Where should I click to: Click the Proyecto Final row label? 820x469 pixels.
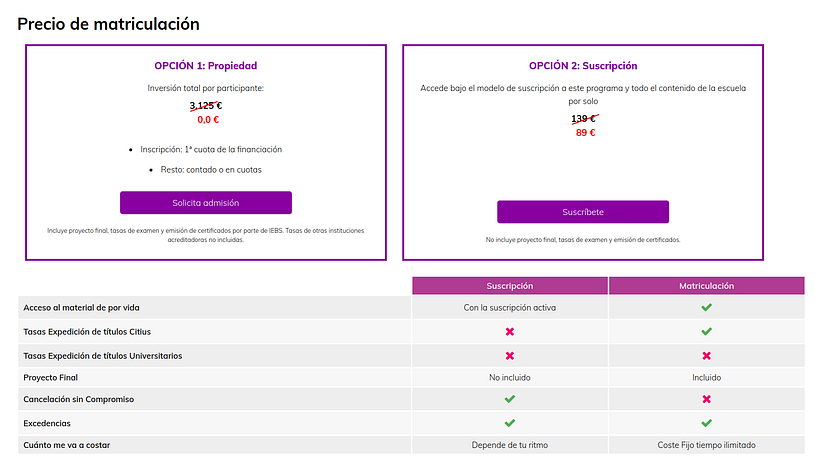coord(51,378)
